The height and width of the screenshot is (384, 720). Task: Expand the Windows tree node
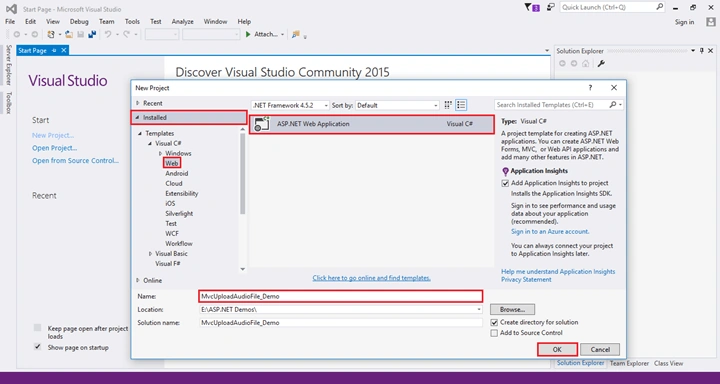click(x=160, y=153)
